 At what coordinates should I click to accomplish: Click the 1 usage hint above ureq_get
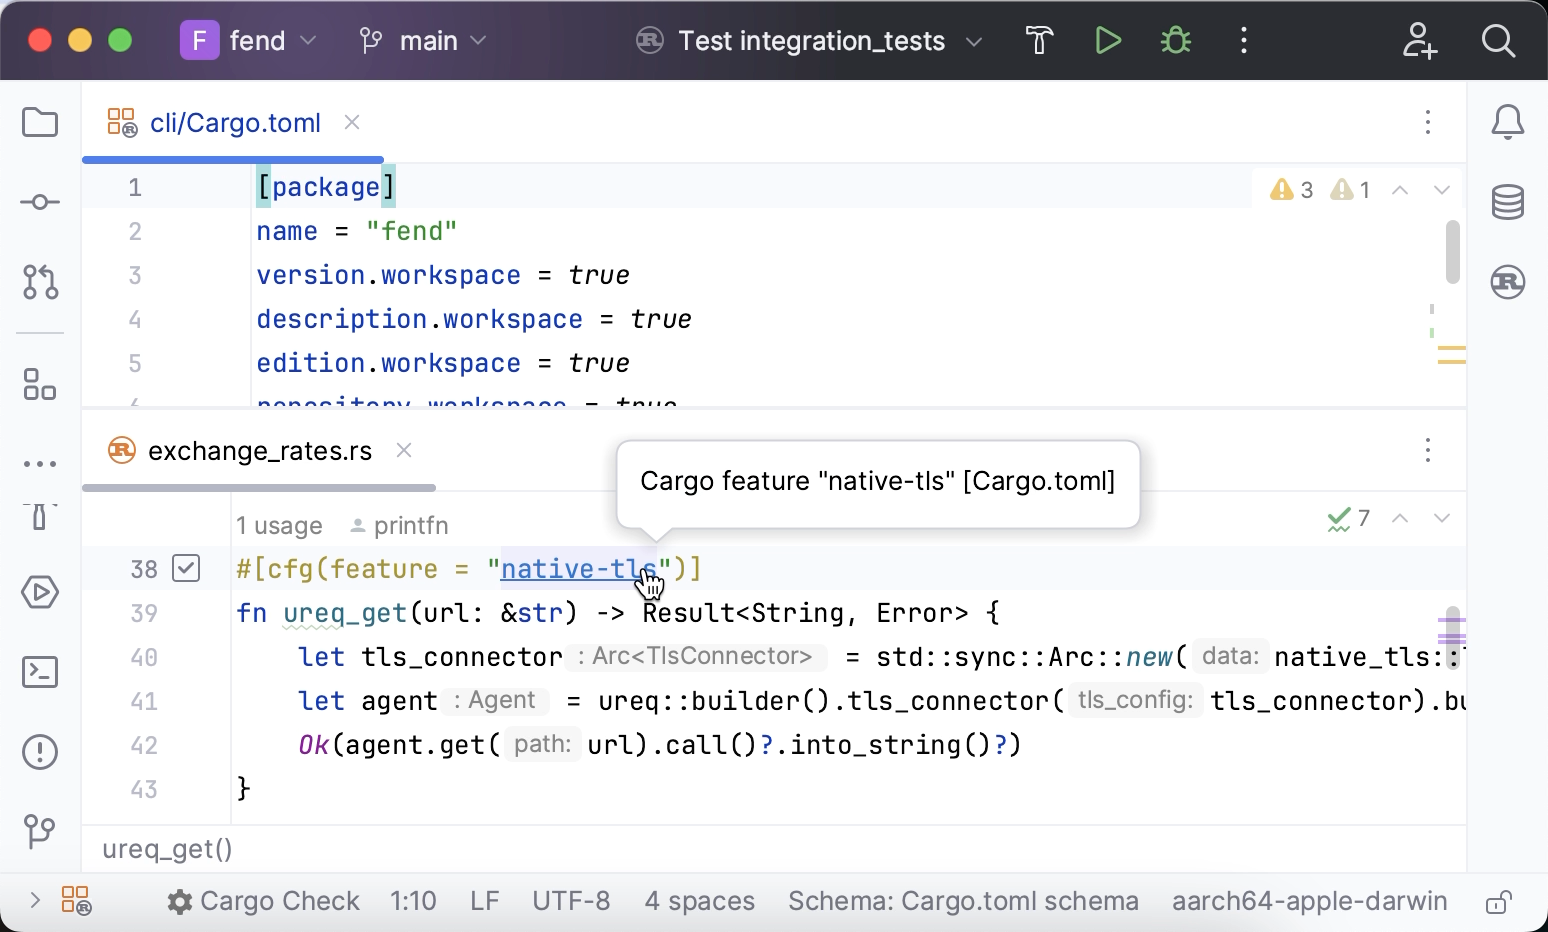pyautogui.click(x=279, y=525)
